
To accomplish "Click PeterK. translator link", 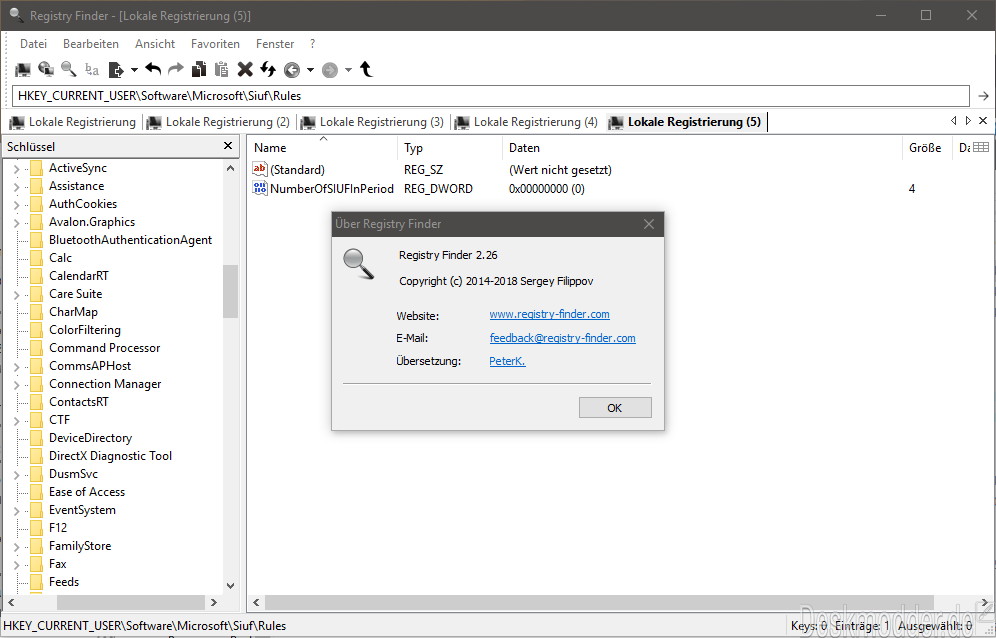I will pos(507,361).
